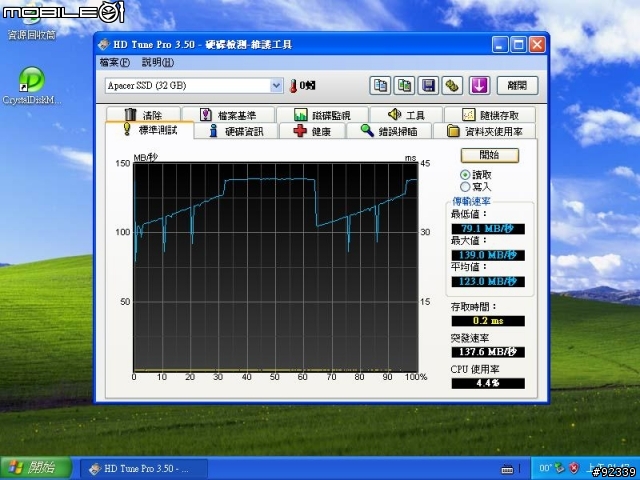Click the CPU usage 4.4% value
The width and height of the screenshot is (640, 480).
click(488, 383)
